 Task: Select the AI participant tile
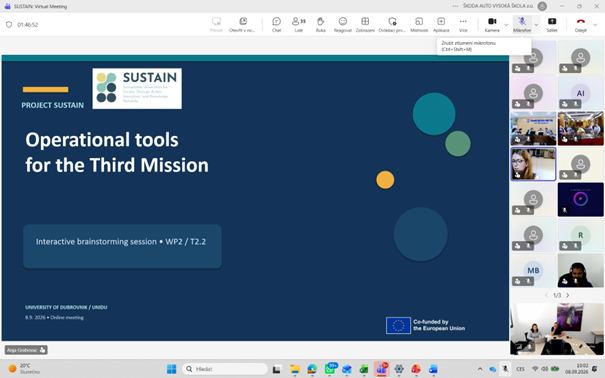pyautogui.click(x=580, y=93)
